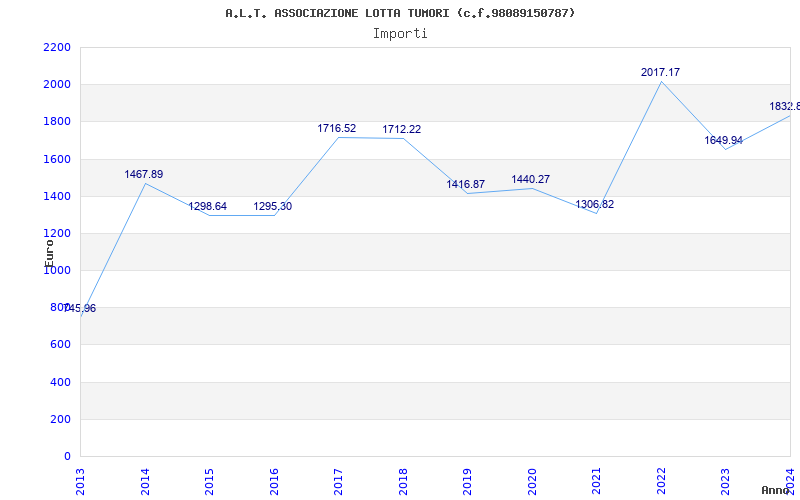Viewport: 800px width, 500px height.
Task: Click the 1800 y-axis tick label
Action: [x=57, y=122]
